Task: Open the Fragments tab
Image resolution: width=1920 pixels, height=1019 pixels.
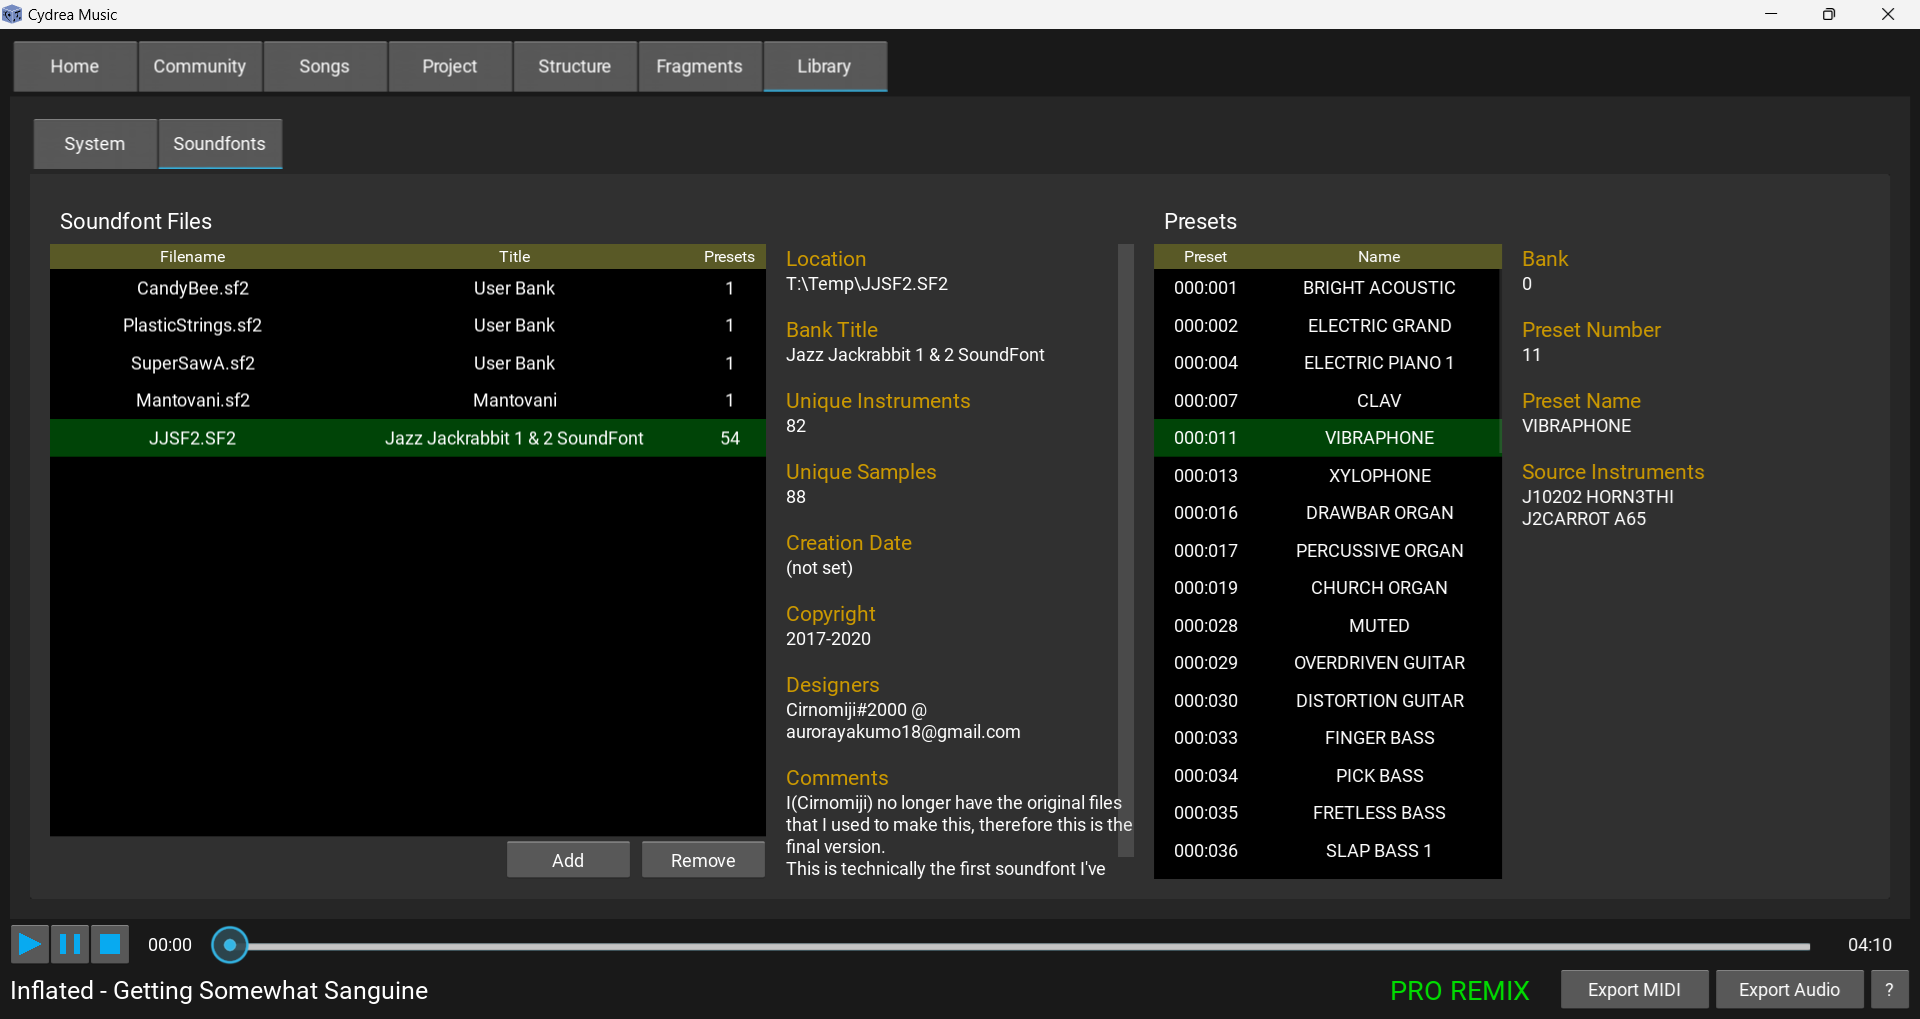Action: tap(699, 66)
